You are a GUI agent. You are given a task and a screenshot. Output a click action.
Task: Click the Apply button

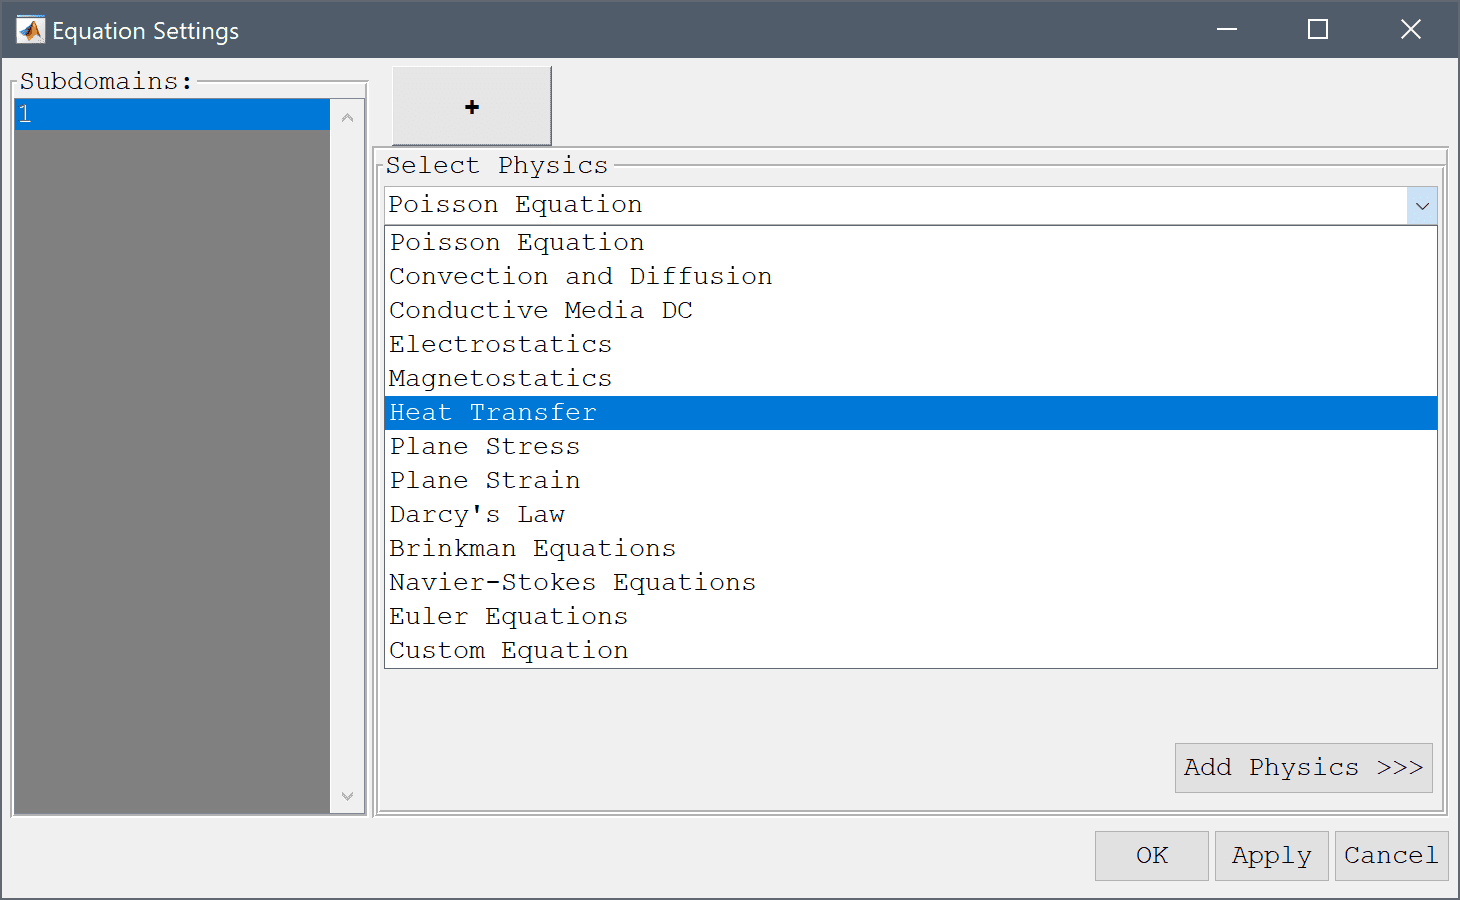1272,856
